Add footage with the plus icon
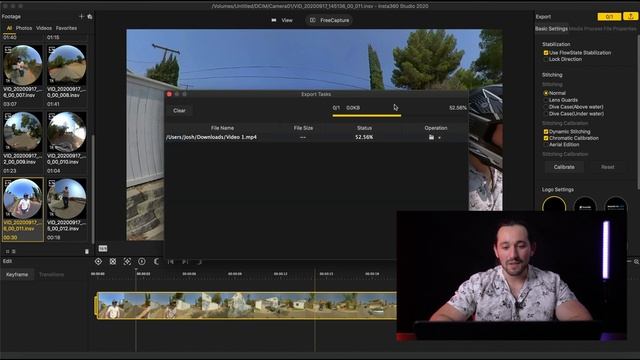This screenshot has width=640, height=360. click(x=81, y=16)
